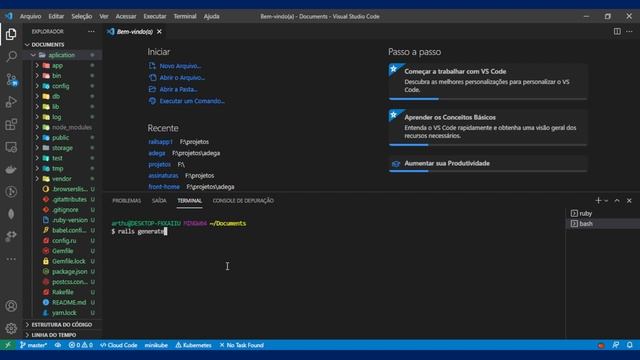Create a new terminal with plus icon
Image resolution: width=640 pixels, height=360 pixels.
point(598,200)
